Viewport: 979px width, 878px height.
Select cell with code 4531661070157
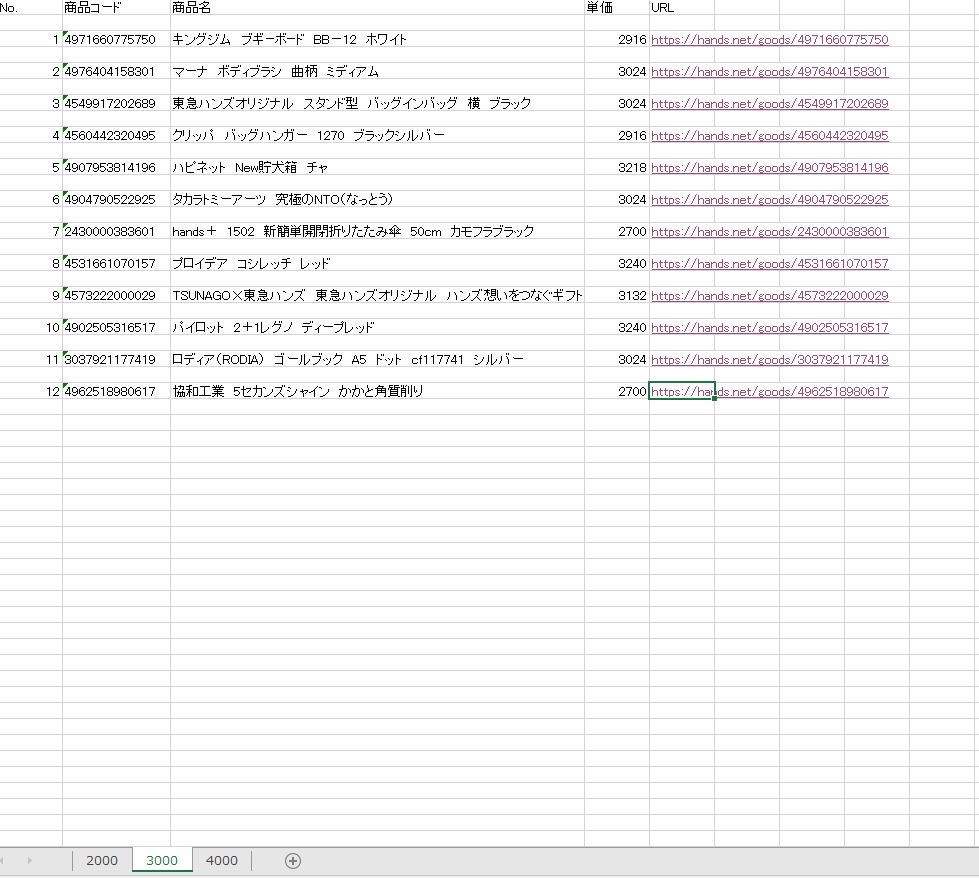pyautogui.click(x=116, y=263)
